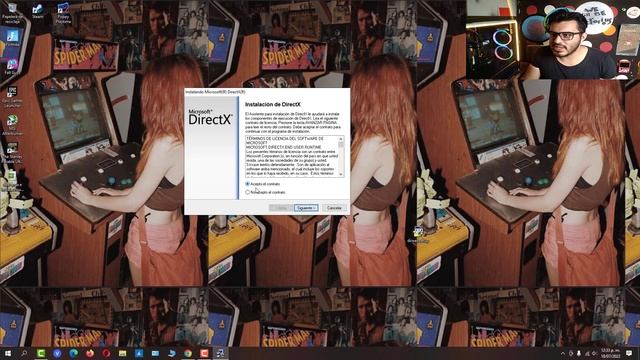Open the red square taskbar app
Screen dimensions: 640x360
(204, 353)
